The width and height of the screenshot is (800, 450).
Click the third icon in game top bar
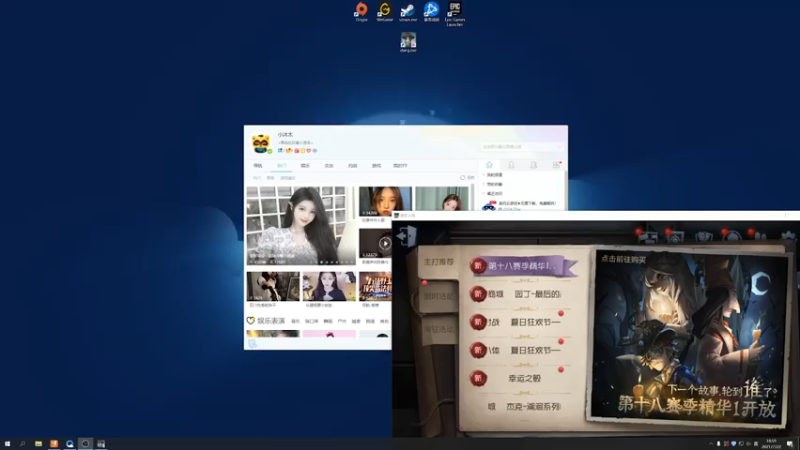pos(704,237)
